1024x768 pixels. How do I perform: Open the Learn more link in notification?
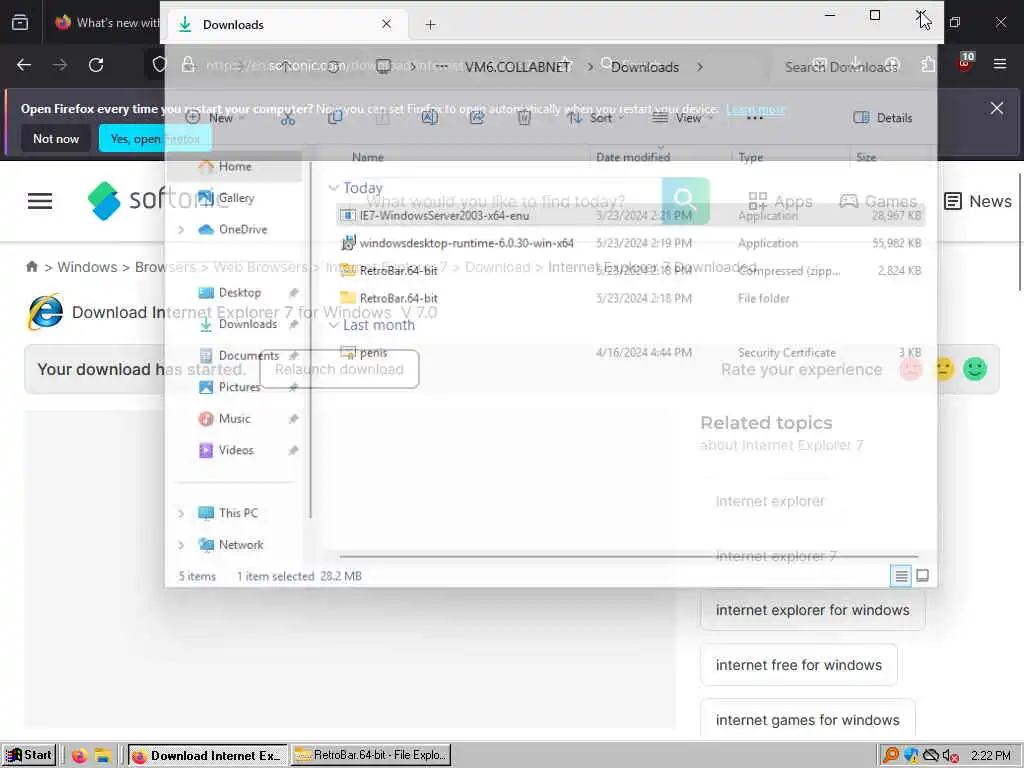click(756, 109)
